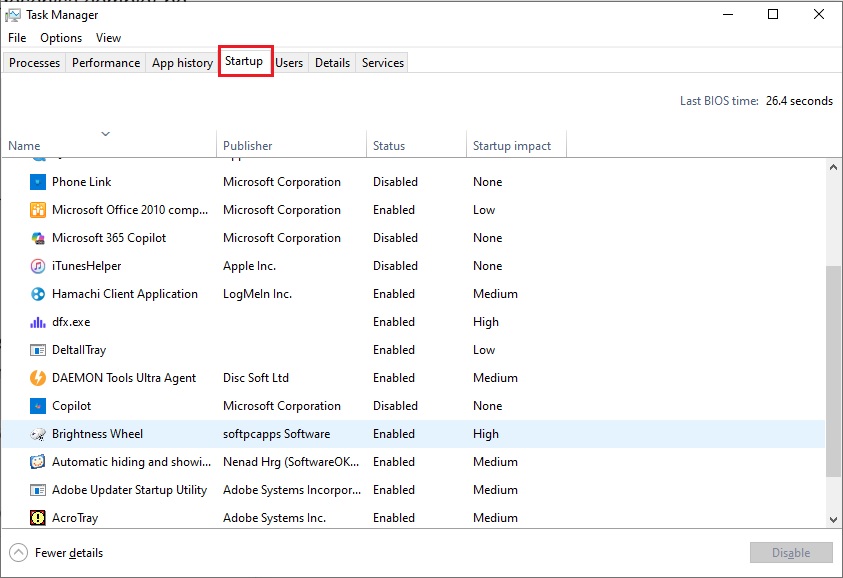
Task: Select the DeltallTray entry name
Action: tap(79, 350)
